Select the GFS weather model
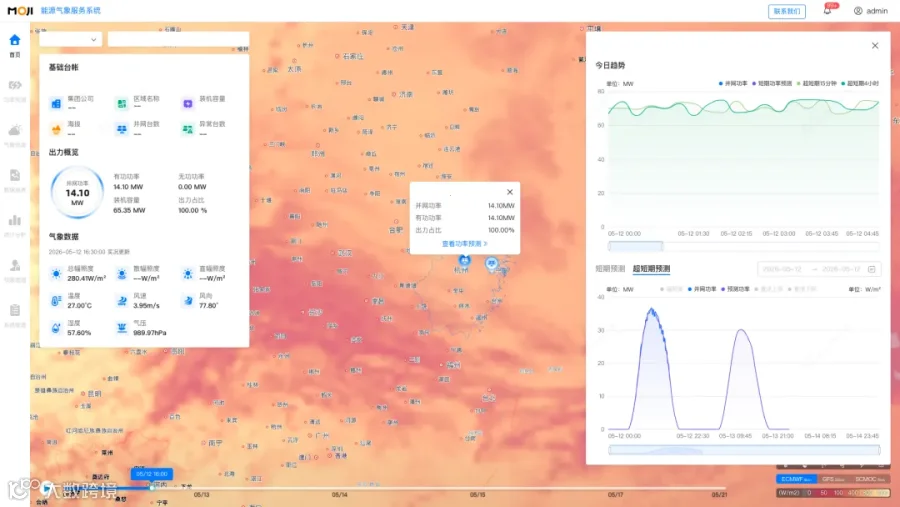The image size is (900, 507). coord(833,479)
